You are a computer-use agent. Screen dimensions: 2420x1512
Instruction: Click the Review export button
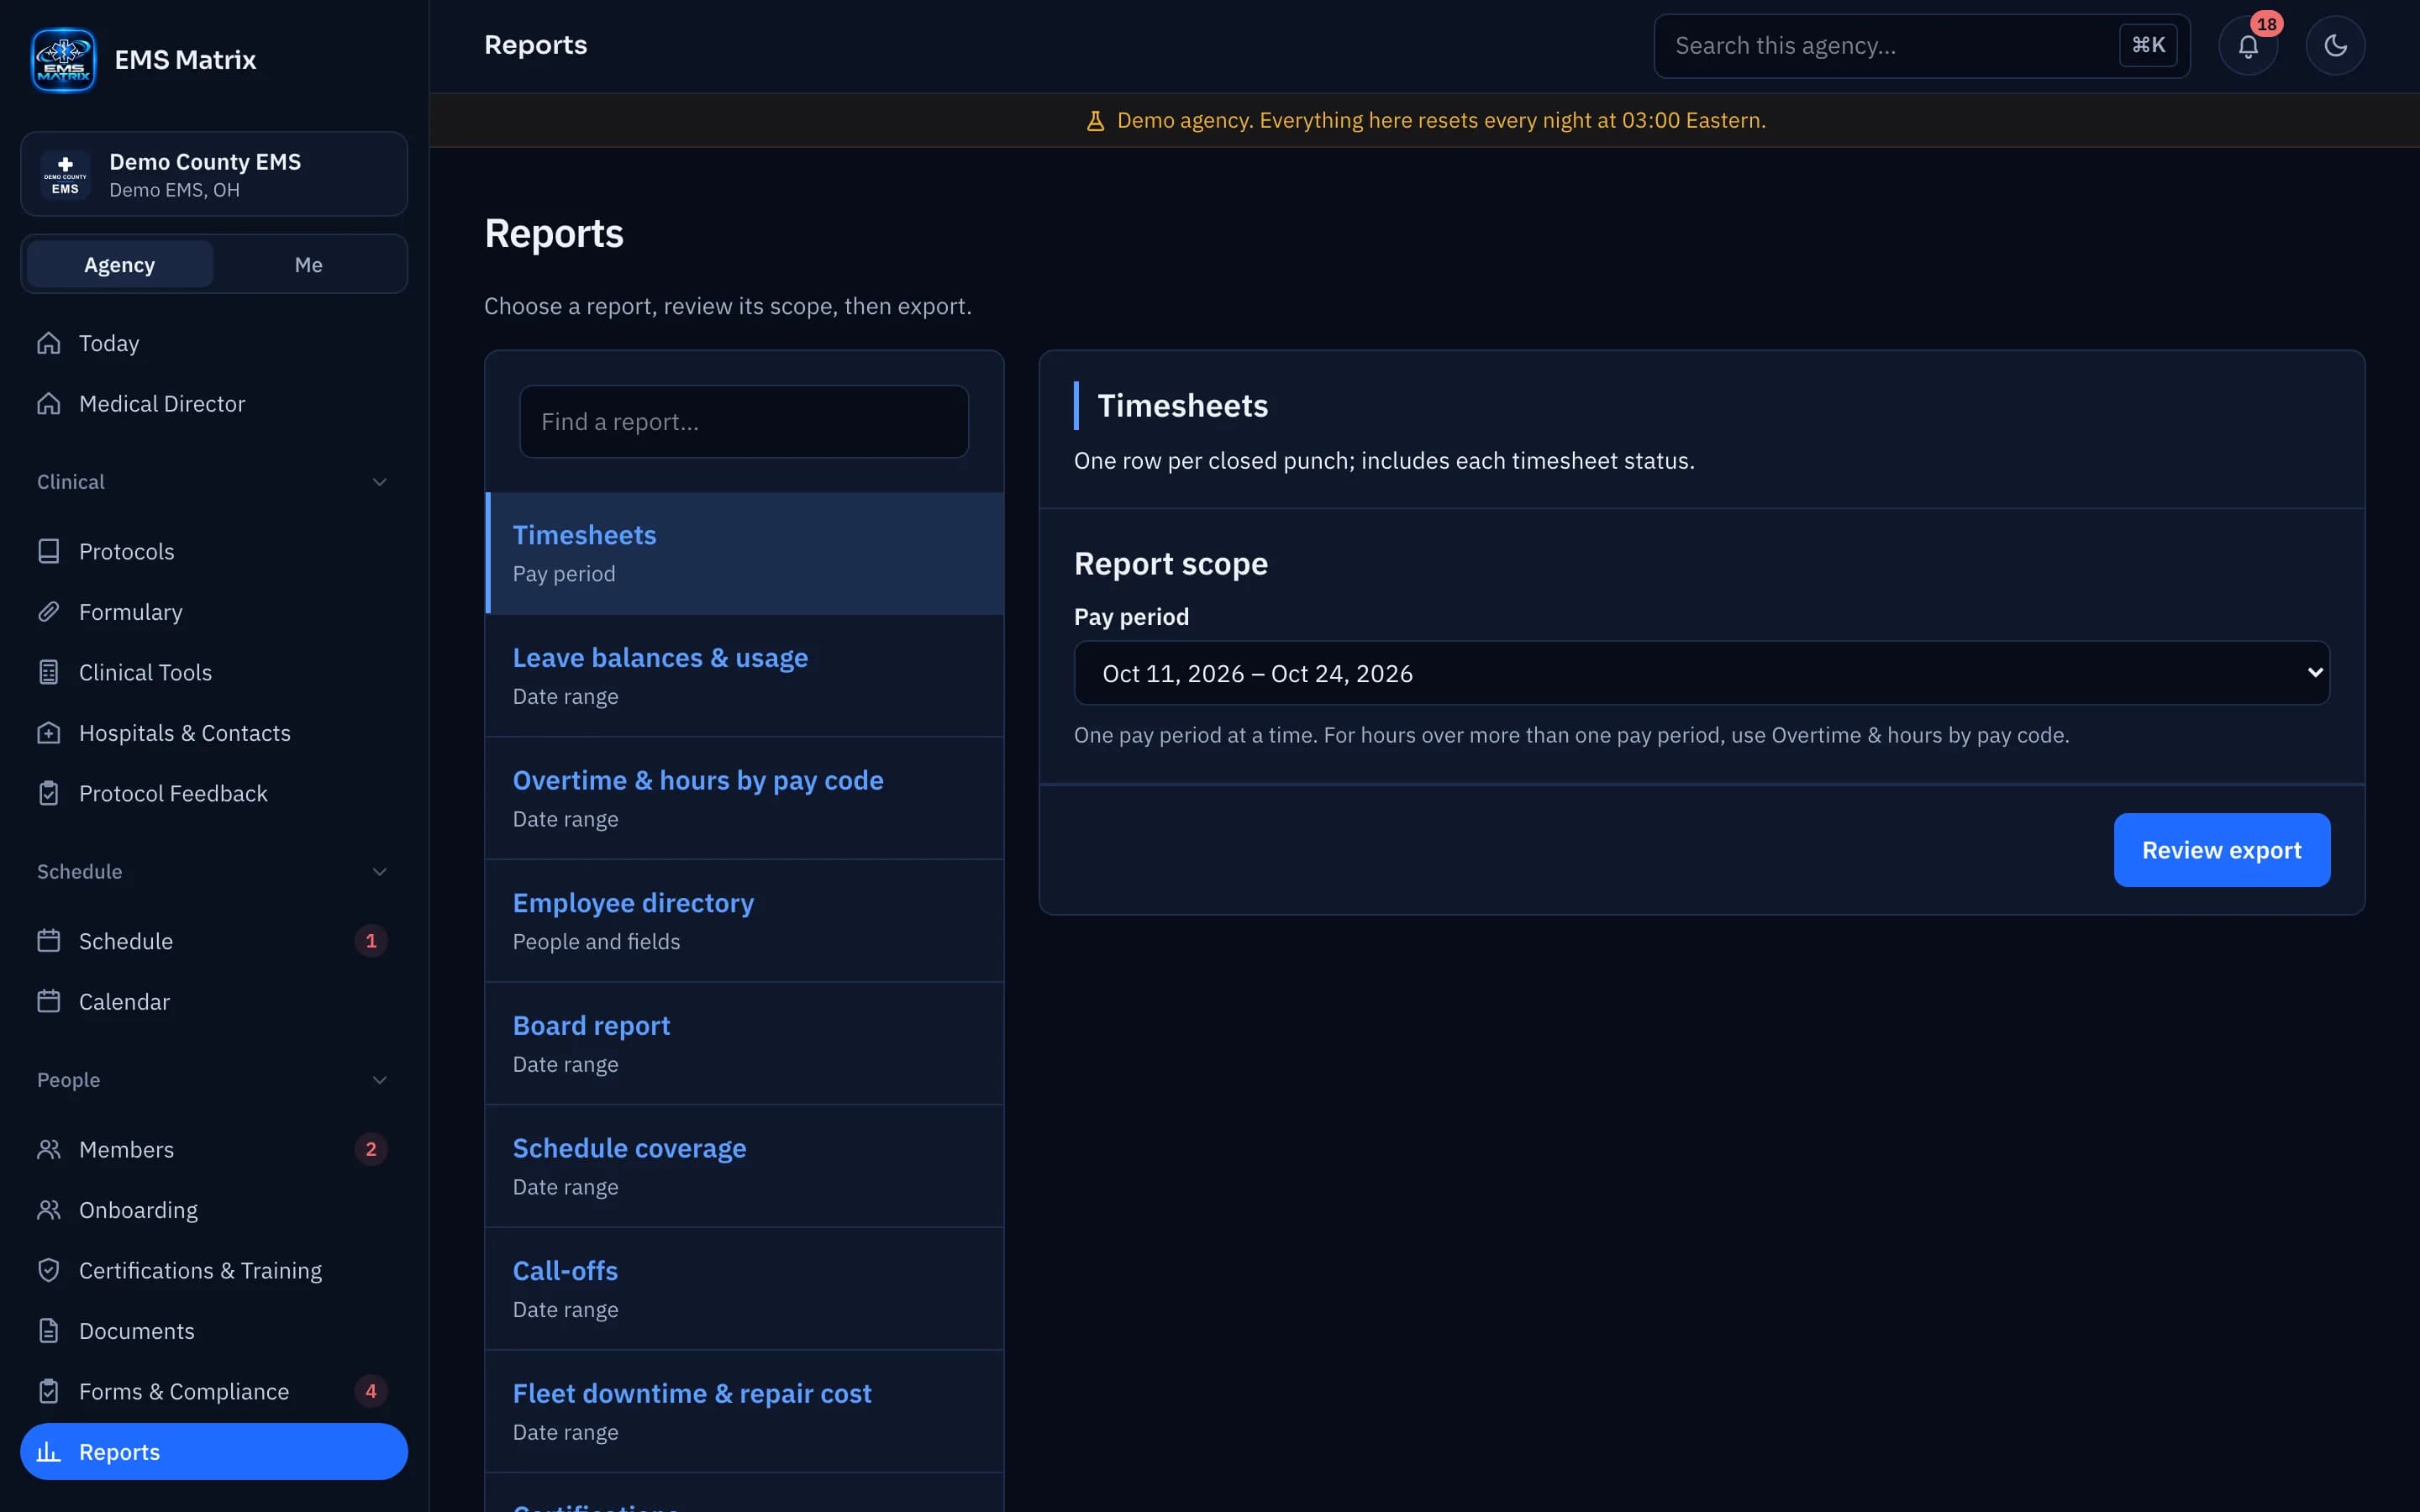tap(2221, 850)
